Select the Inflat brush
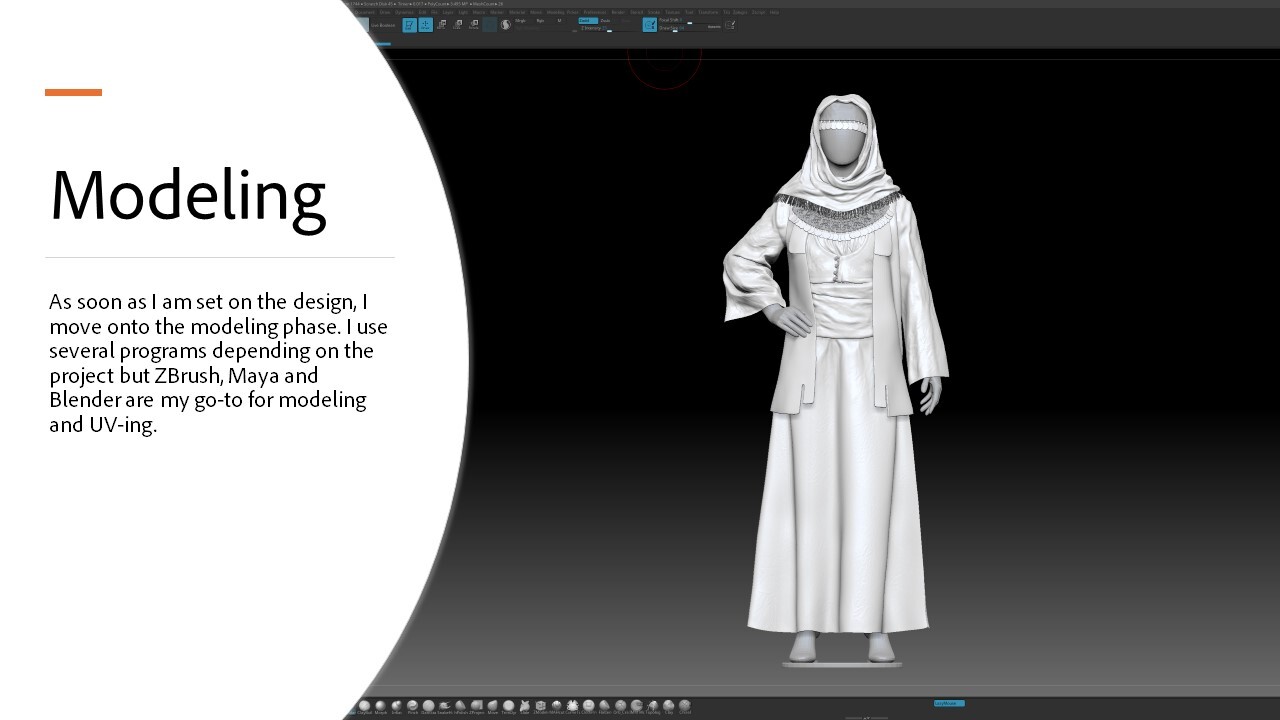Image resolution: width=1280 pixels, height=720 pixels. point(396,705)
